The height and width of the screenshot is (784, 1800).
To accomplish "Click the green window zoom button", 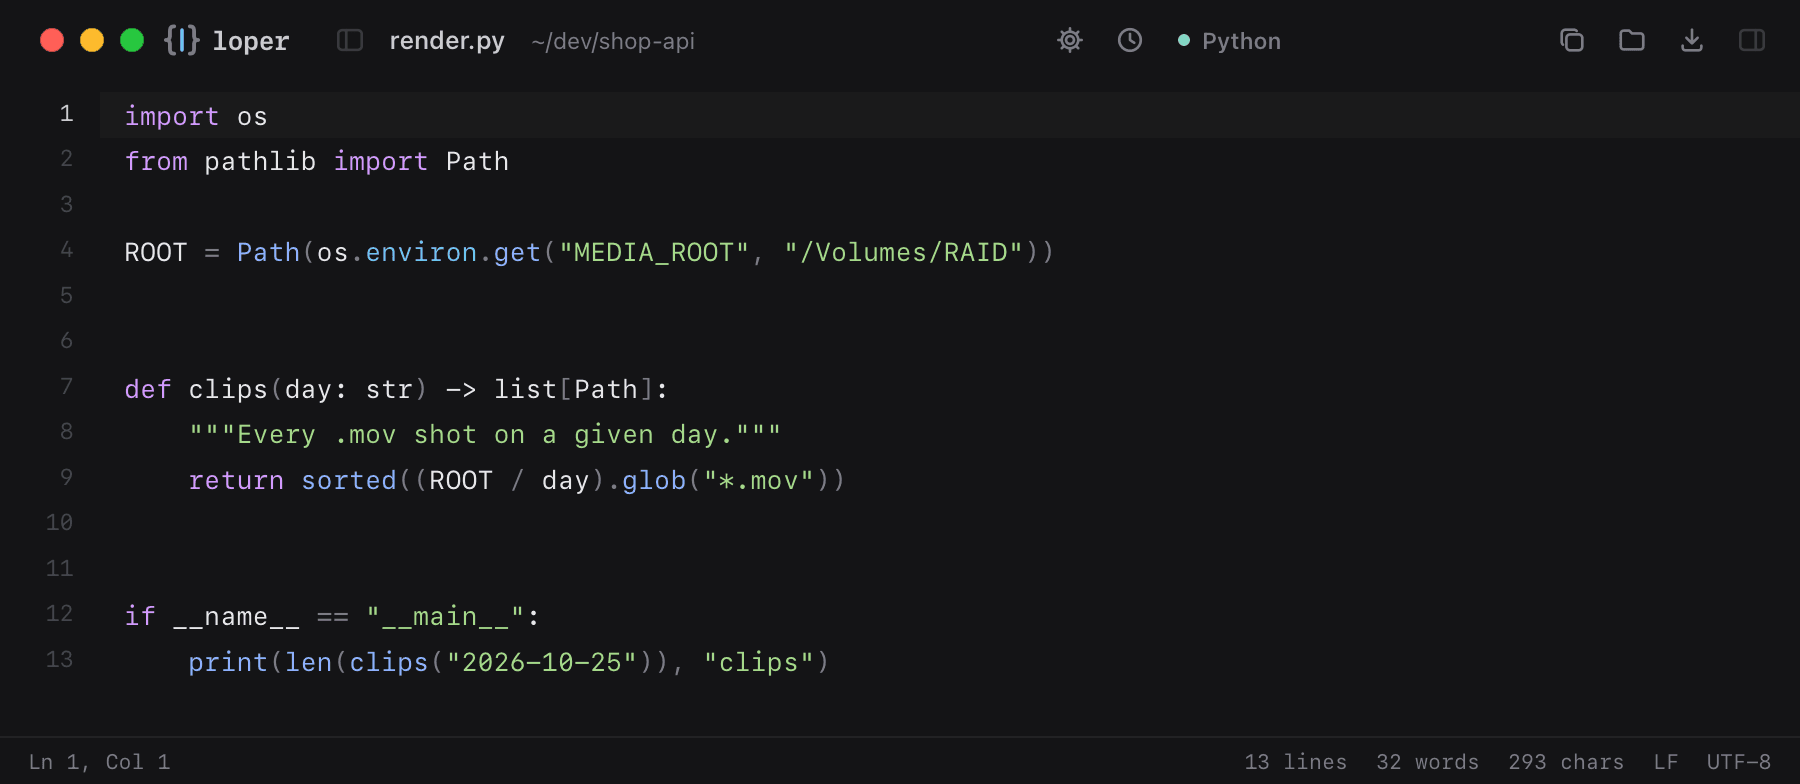I will [132, 40].
